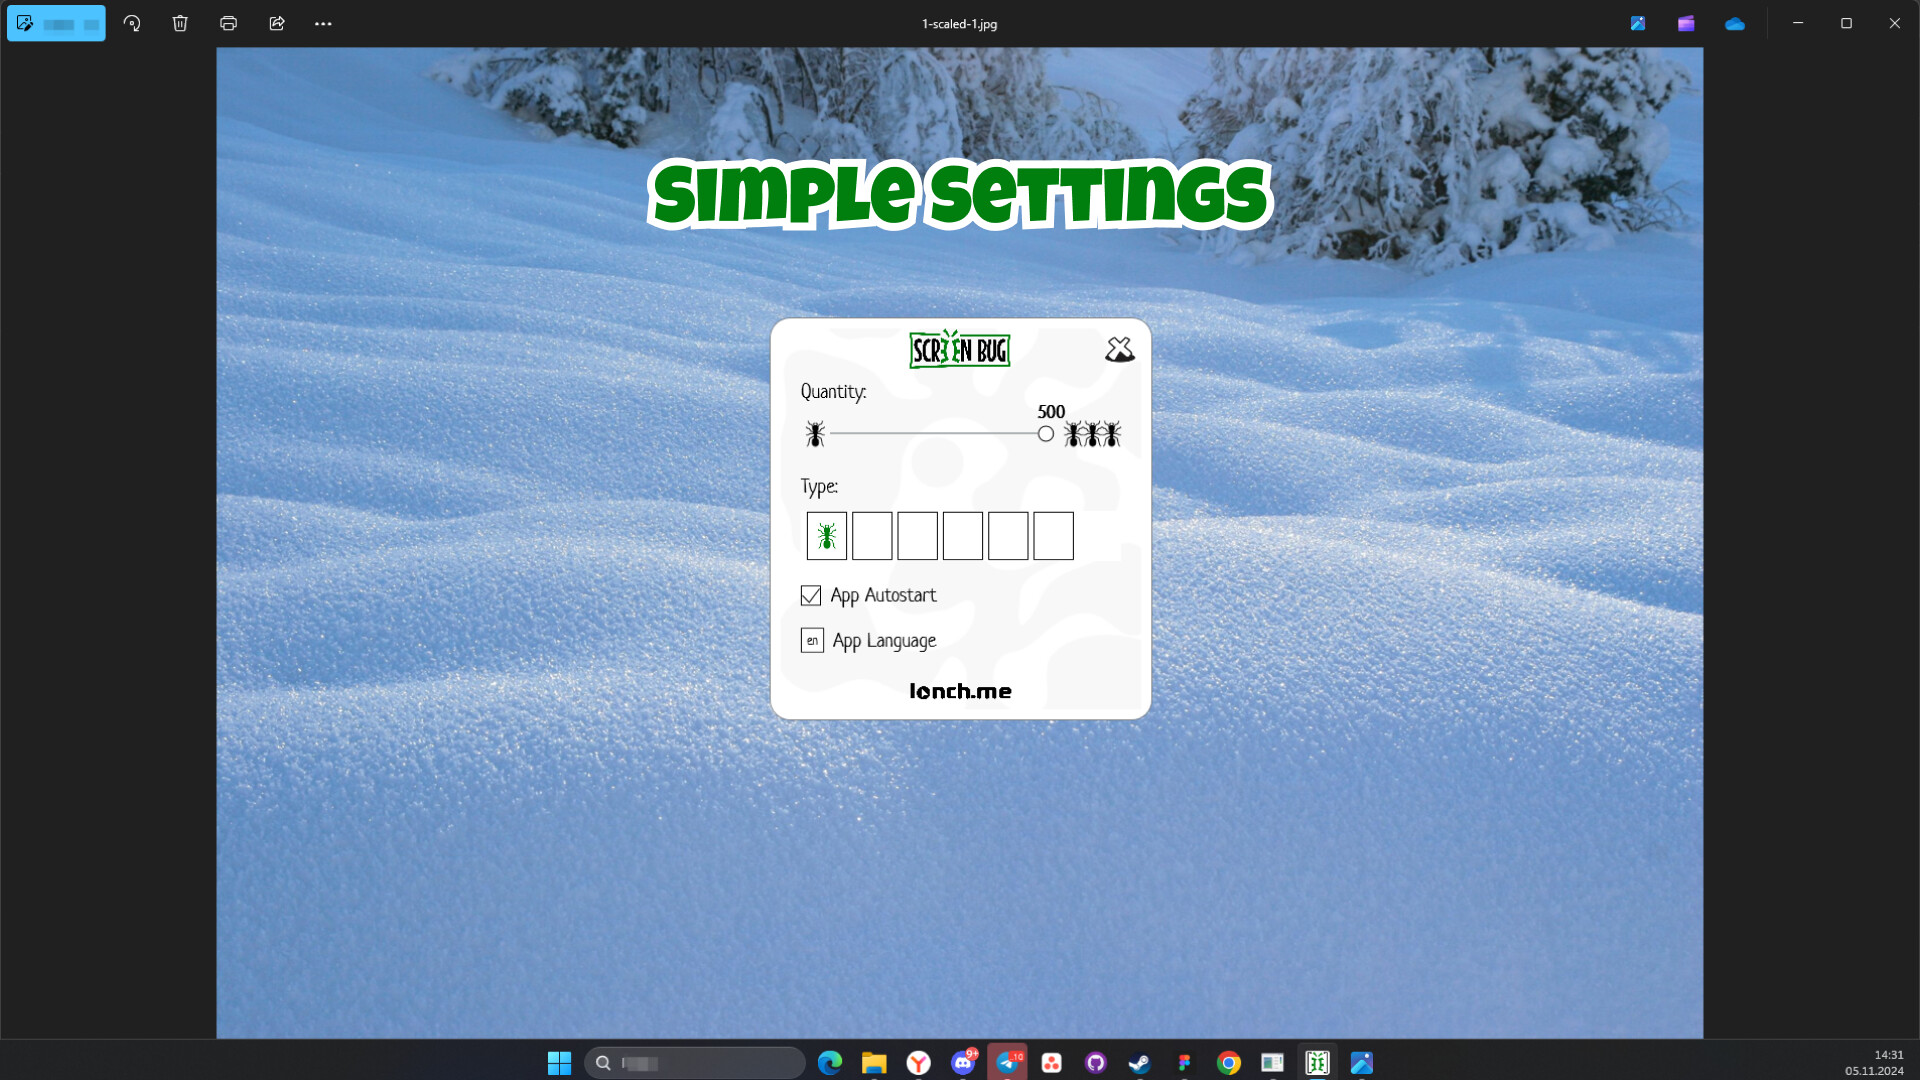Click the Windows taskbar search field
Viewport: 1920px width, 1080px height.
click(x=695, y=1063)
